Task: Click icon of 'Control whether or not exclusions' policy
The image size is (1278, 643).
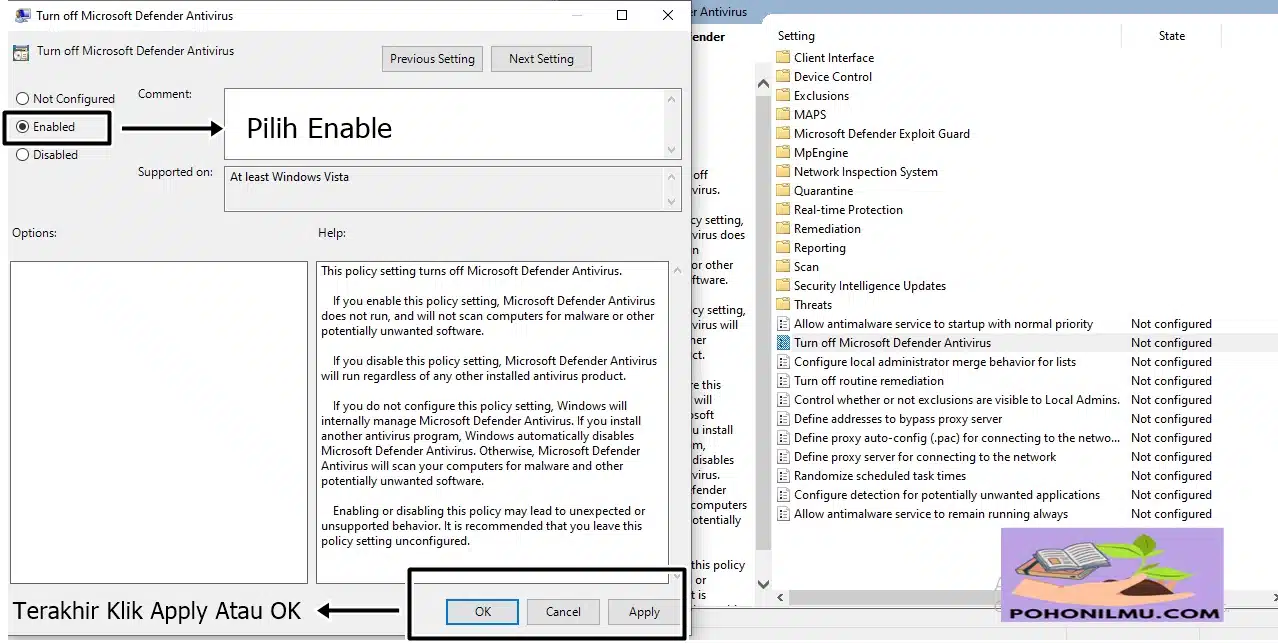Action: pos(784,399)
